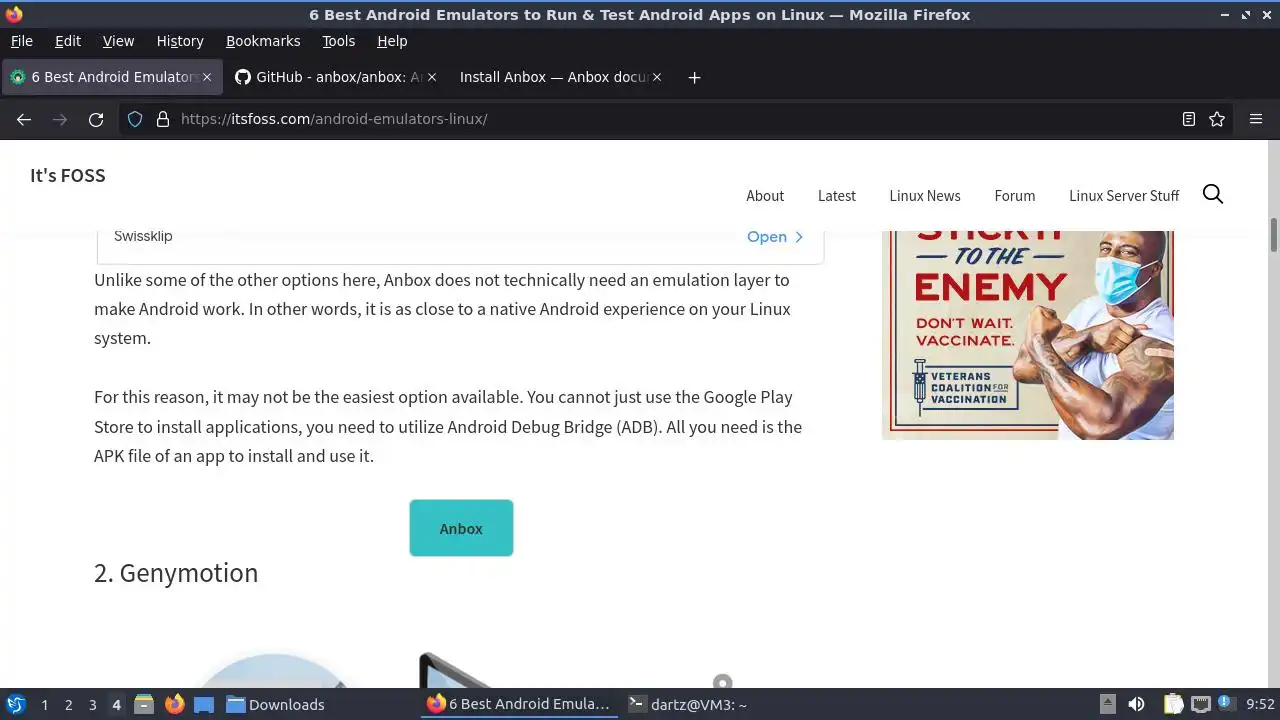Close the Install Anbox tab
Image resolution: width=1280 pixels, height=720 pixels.
coord(656,77)
